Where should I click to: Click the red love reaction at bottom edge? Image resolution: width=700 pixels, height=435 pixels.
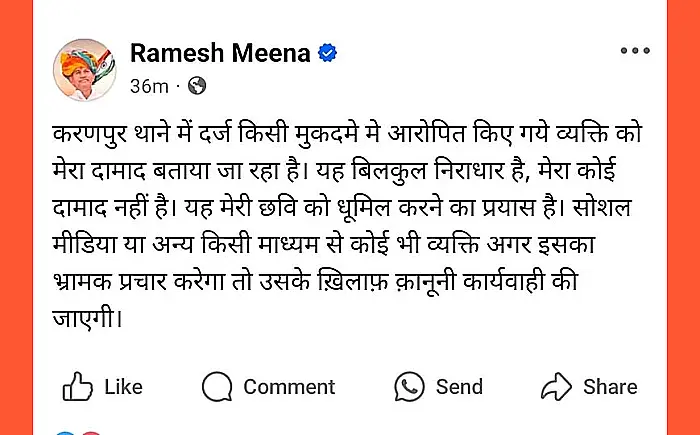tap(91, 432)
